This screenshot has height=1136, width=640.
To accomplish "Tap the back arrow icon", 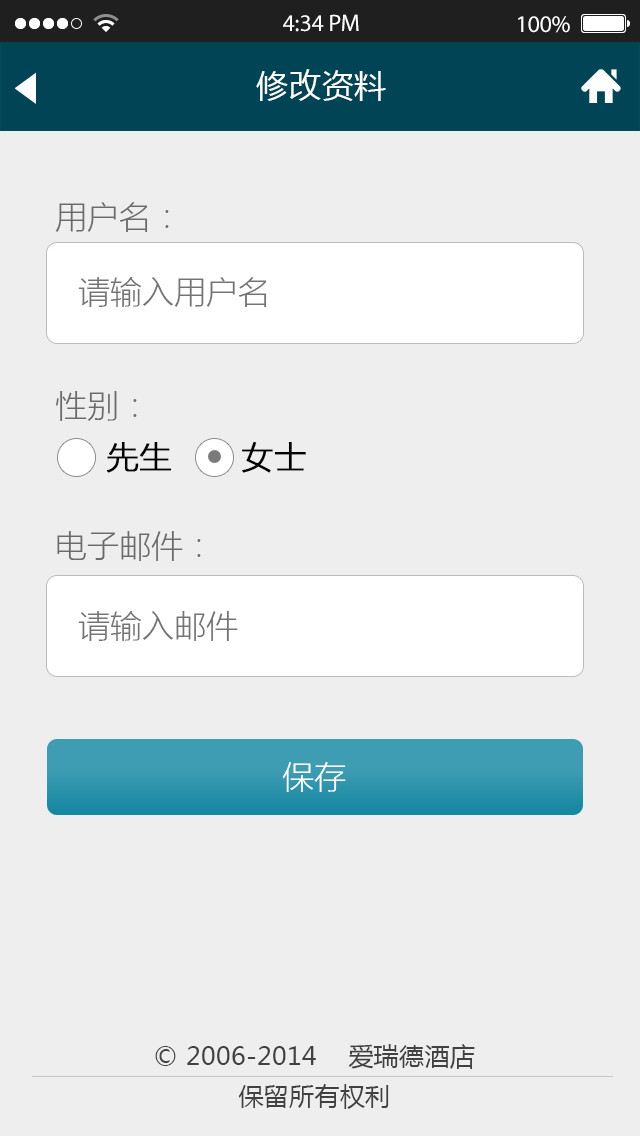I will pos(26,88).
